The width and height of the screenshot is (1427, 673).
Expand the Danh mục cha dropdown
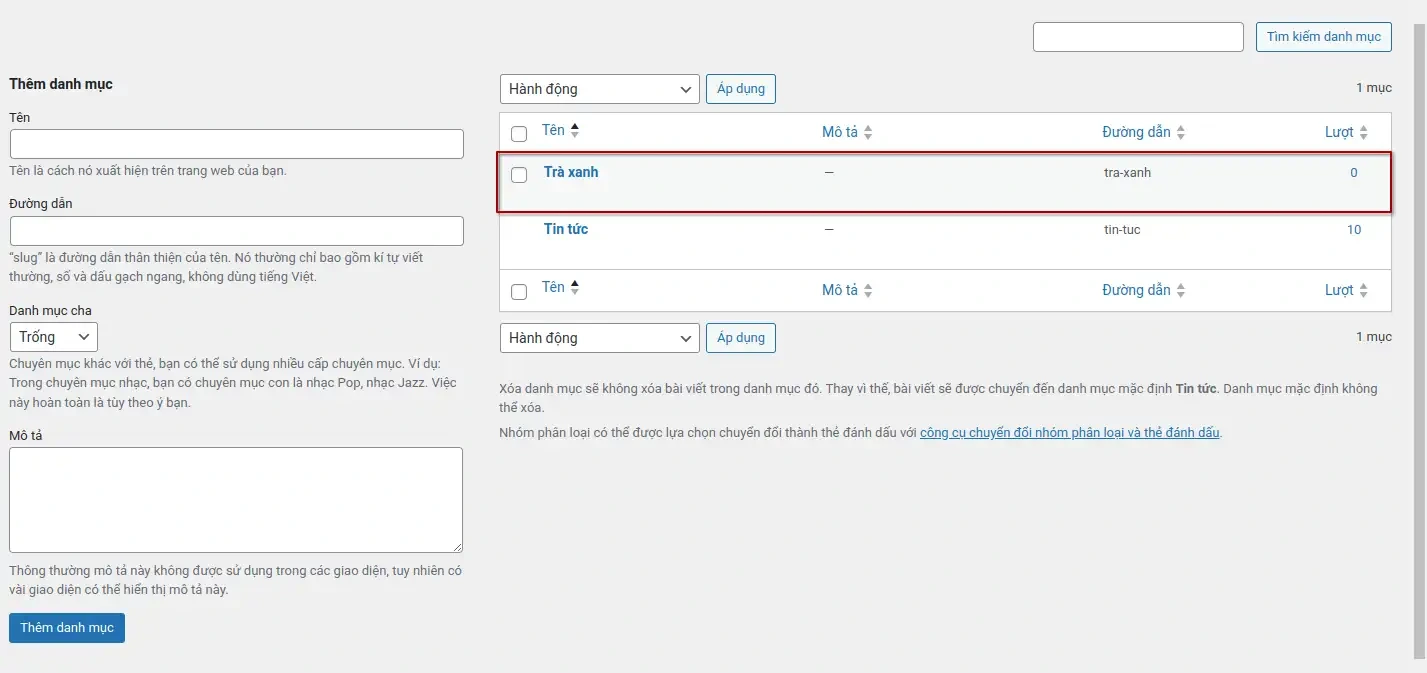click(x=54, y=337)
